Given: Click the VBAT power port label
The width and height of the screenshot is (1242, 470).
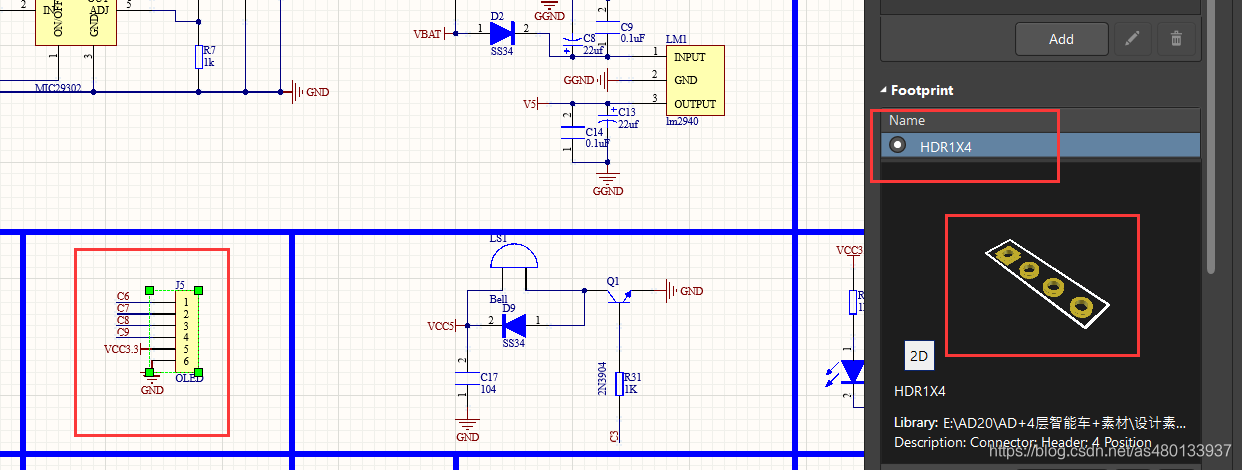Looking at the screenshot, I should [426, 34].
